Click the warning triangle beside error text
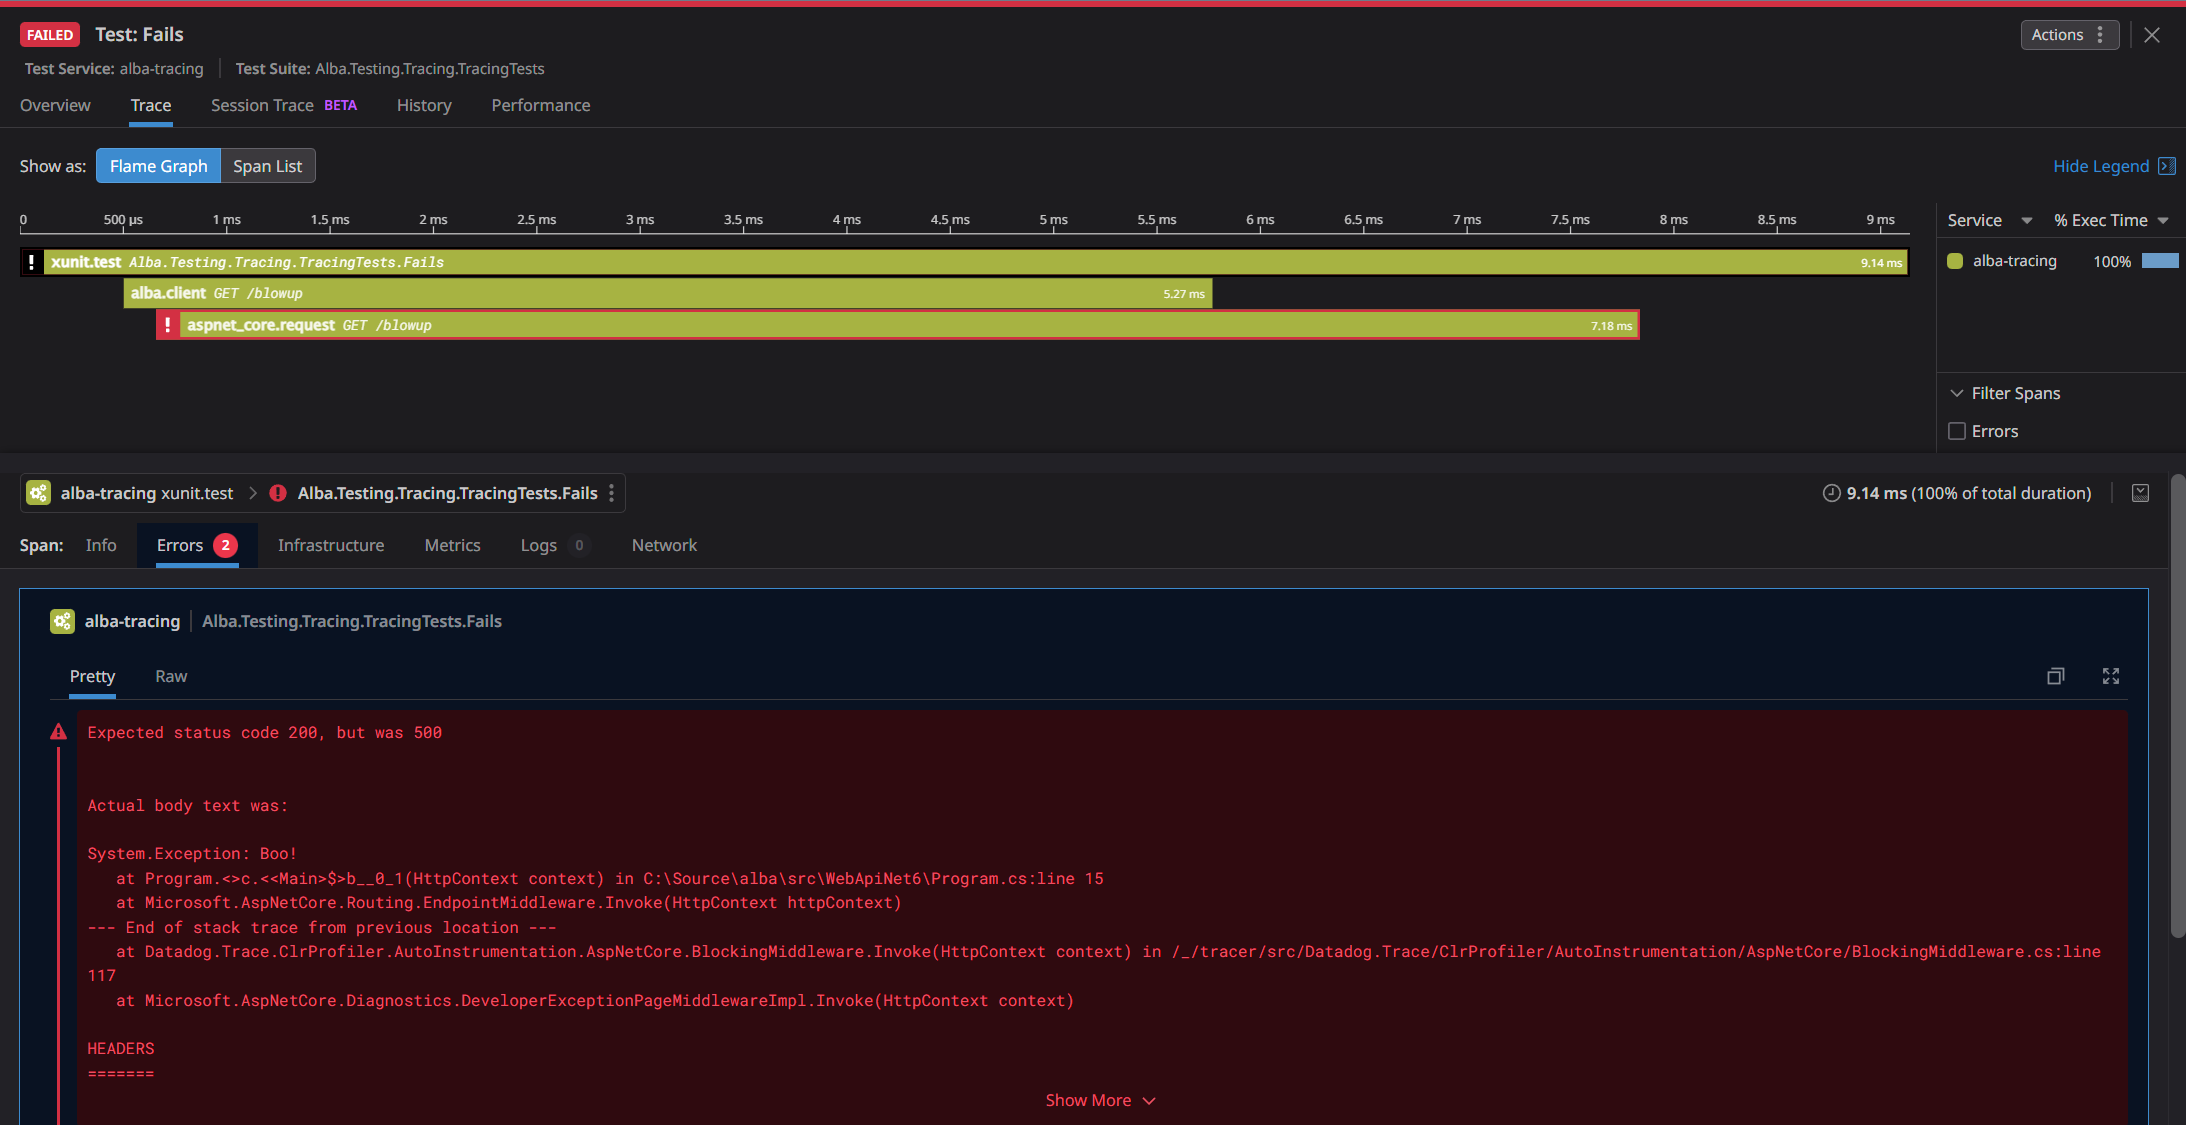The height and width of the screenshot is (1125, 2186). pyautogui.click(x=59, y=732)
